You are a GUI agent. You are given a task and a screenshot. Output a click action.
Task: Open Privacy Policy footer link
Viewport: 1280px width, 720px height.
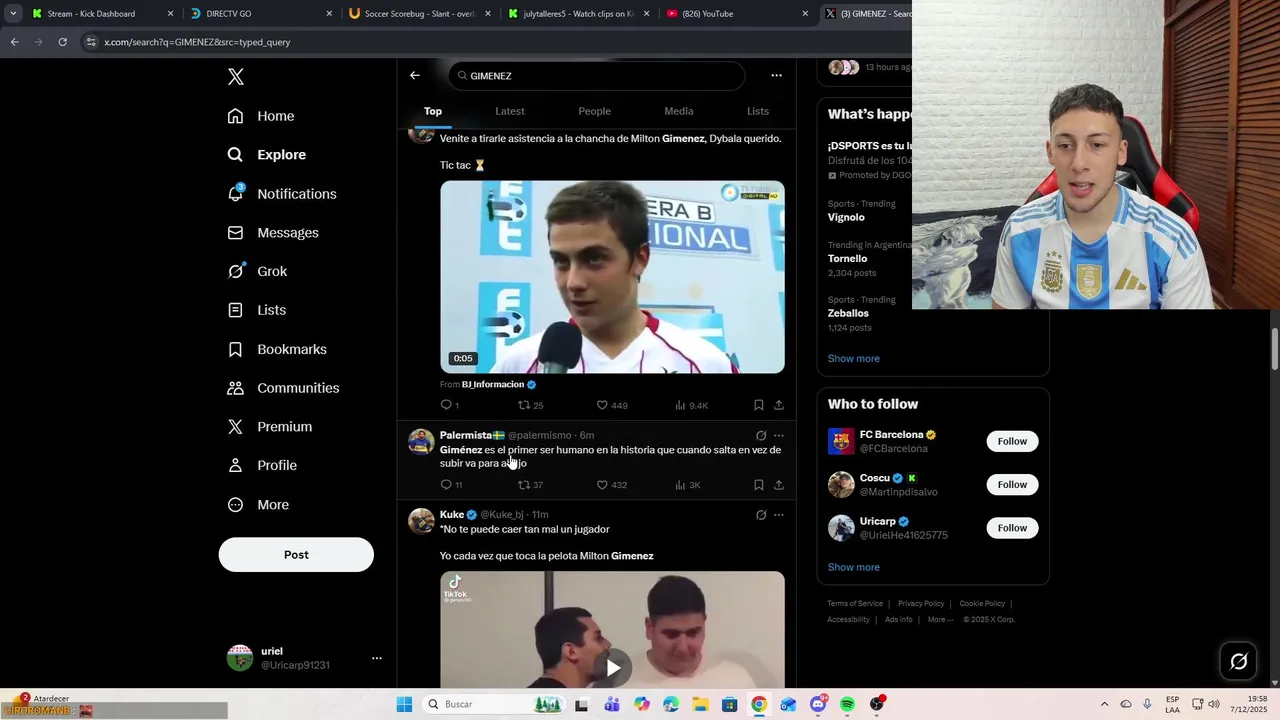pos(920,604)
